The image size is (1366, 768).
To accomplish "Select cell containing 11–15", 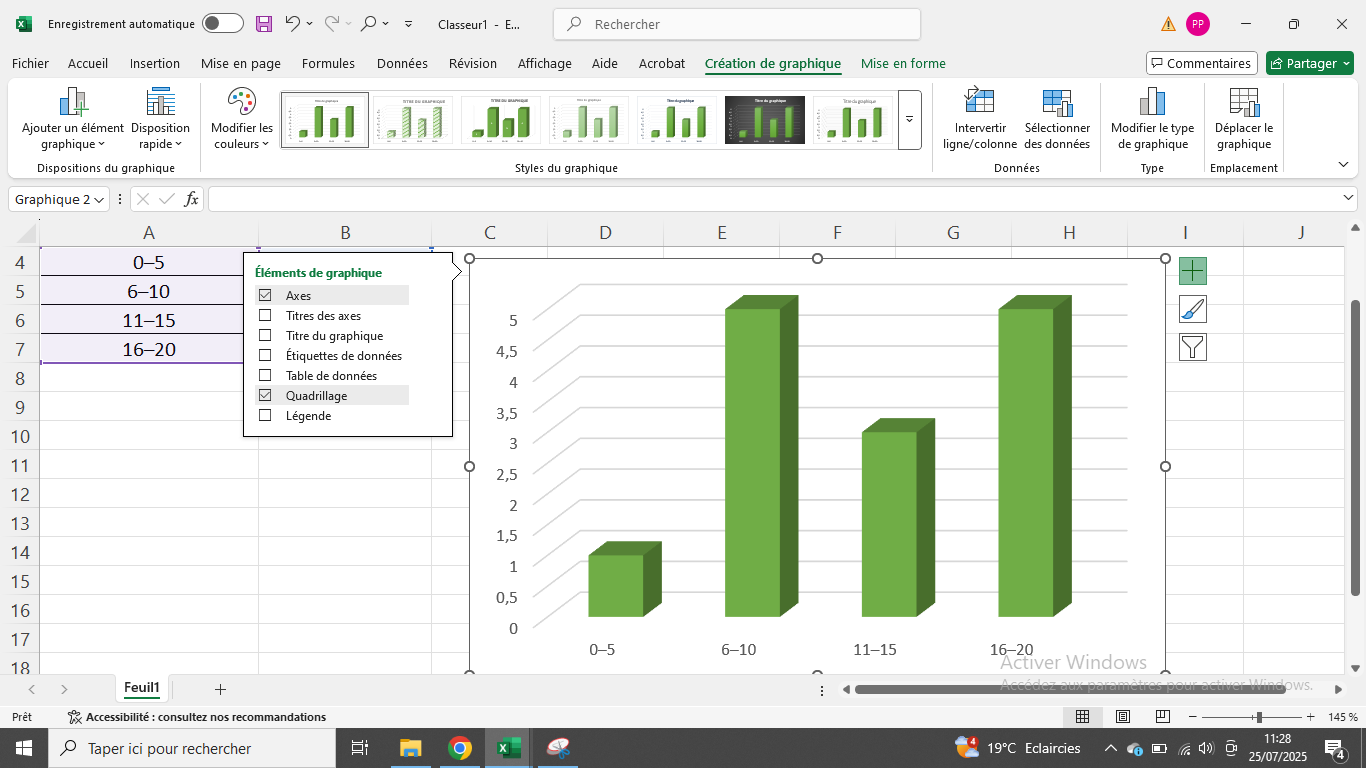I will click(x=148, y=320).
